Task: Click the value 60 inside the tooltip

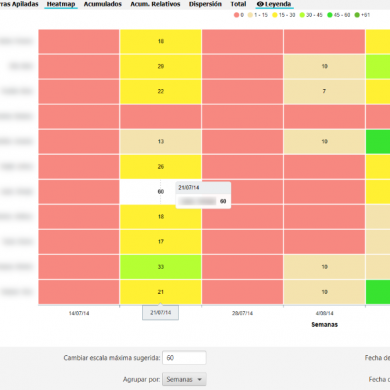Action: [223, 201]
